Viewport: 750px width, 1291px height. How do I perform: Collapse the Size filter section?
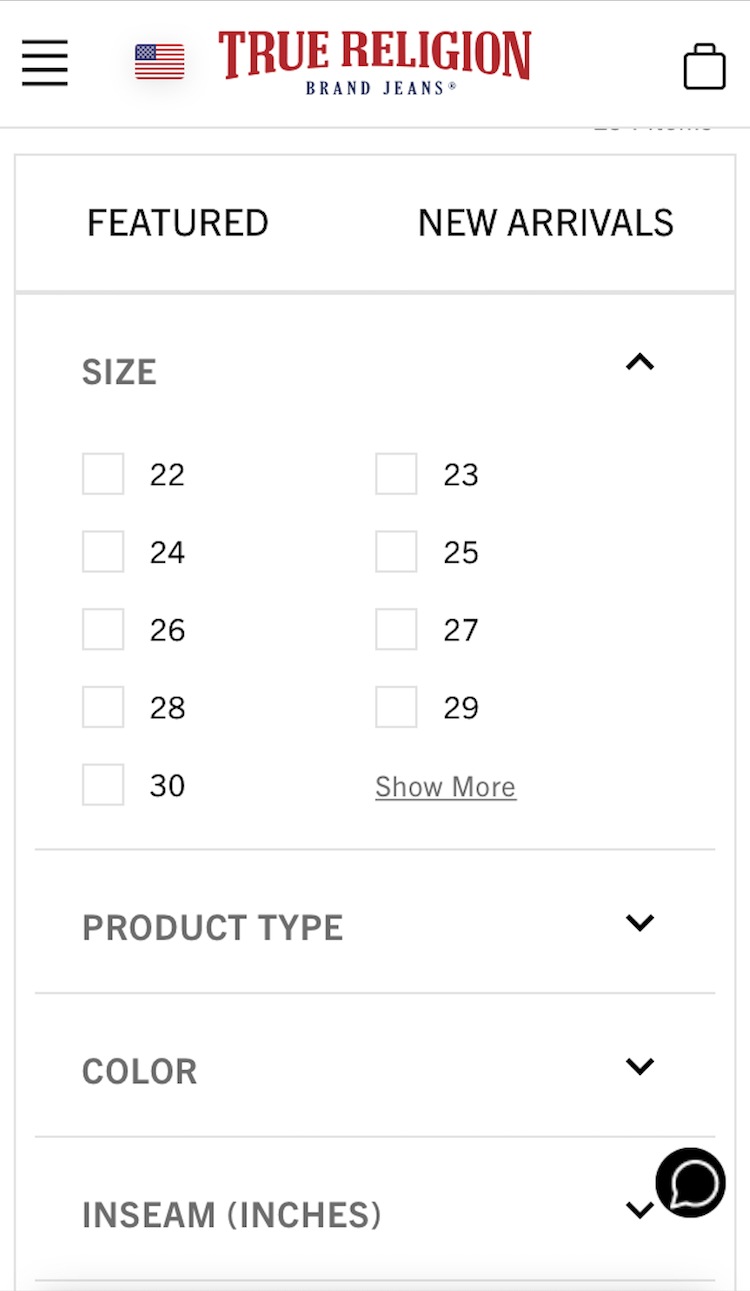click(639, 362)
